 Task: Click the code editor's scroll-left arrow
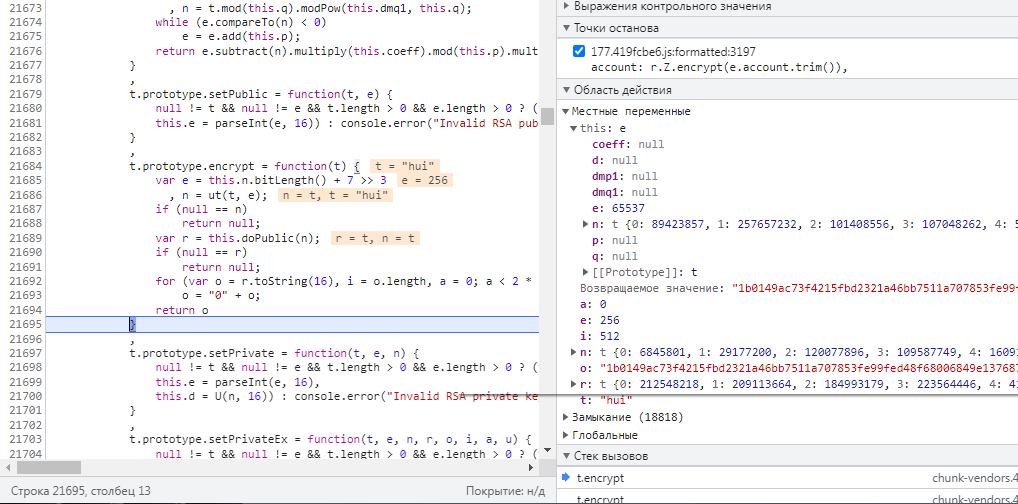click(x=7, y=468)
